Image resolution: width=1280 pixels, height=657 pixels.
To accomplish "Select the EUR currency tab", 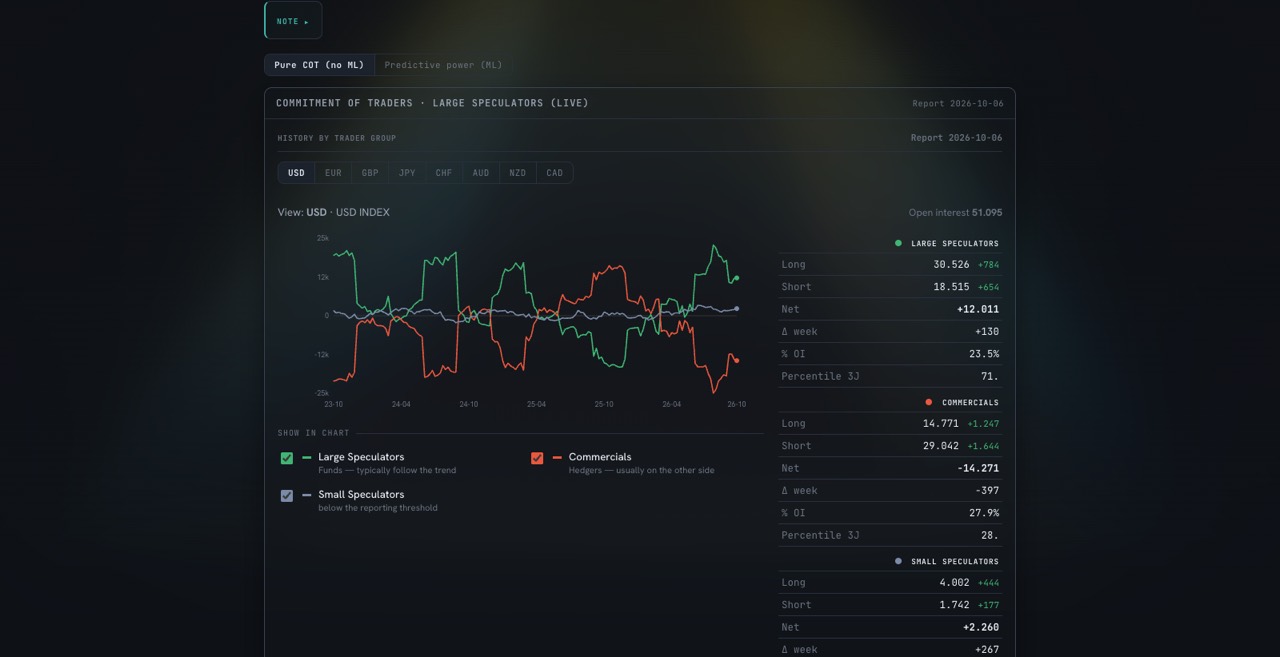I will tap(333, 173).
